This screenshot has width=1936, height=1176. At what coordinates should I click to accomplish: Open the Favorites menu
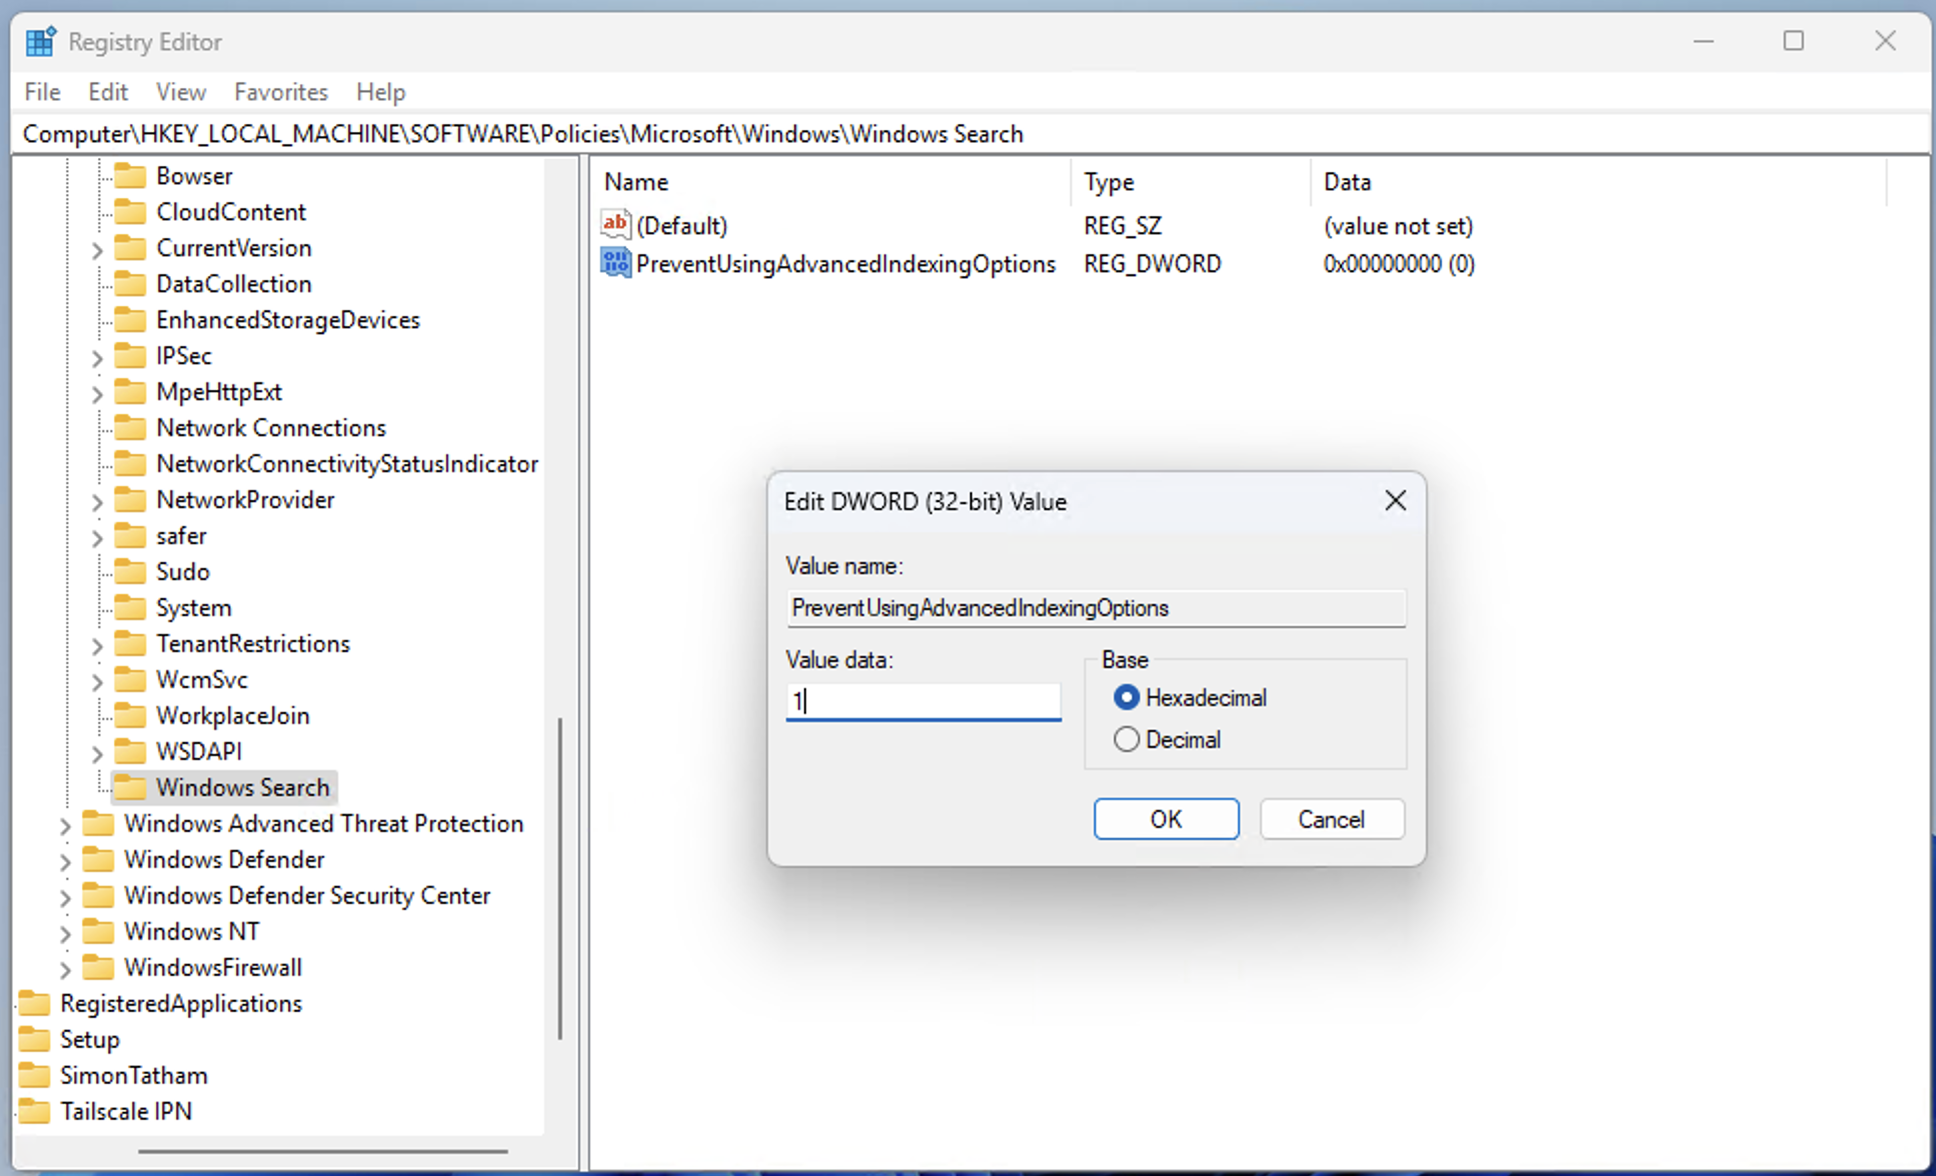tap(280, 91)
